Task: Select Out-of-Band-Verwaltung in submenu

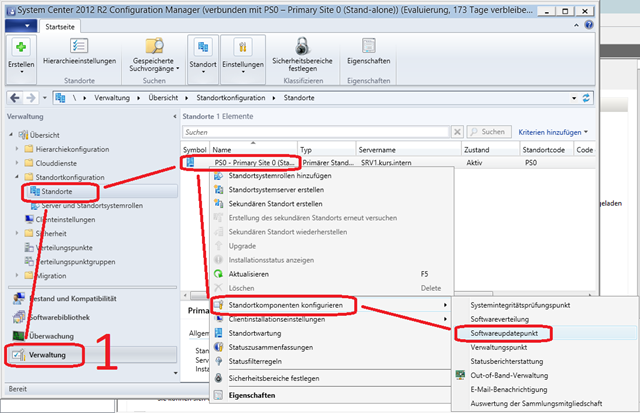Action: [545, 375]
